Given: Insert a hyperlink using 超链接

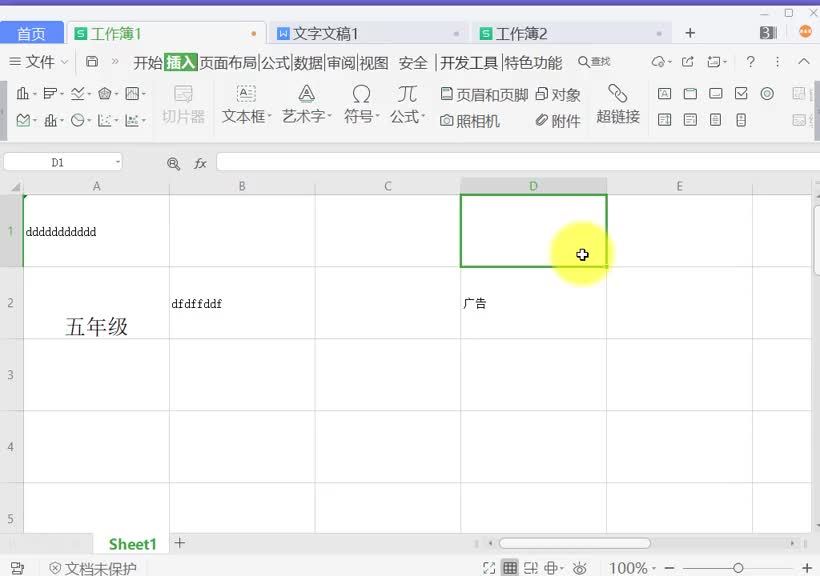Looking at the screenshot, I should coord(617,105).
